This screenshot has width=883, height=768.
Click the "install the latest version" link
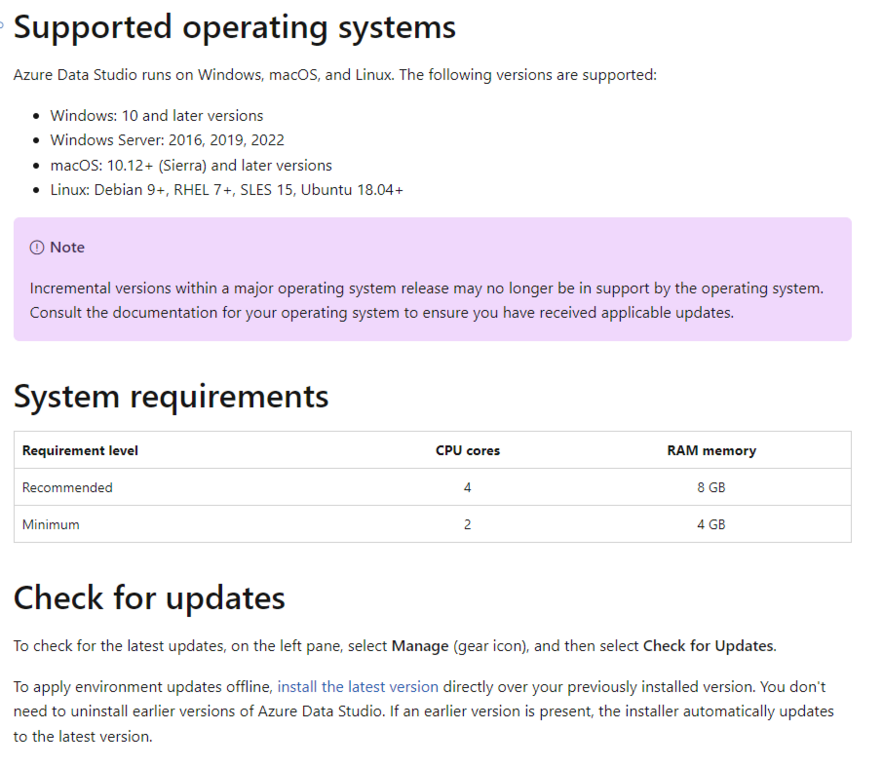pyautogui.click(x=358, y=687)
